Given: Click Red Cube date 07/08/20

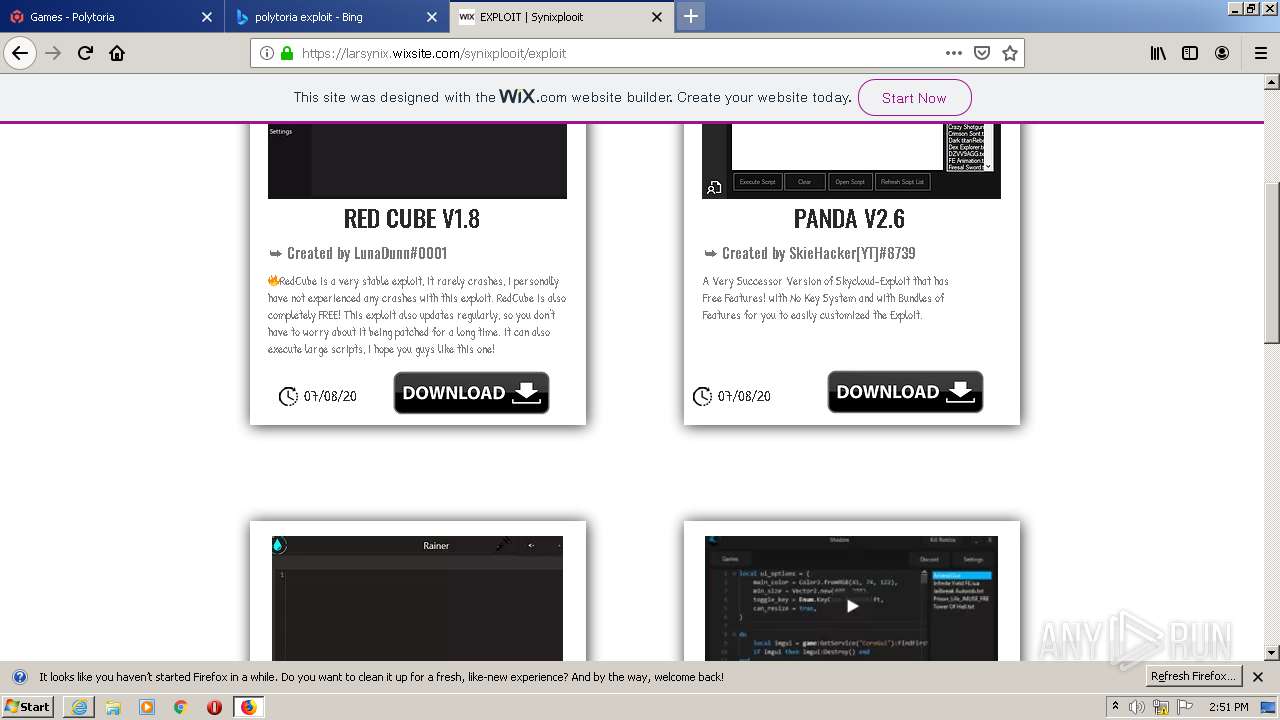Looking at the screenshot, I should coord(330,396).
